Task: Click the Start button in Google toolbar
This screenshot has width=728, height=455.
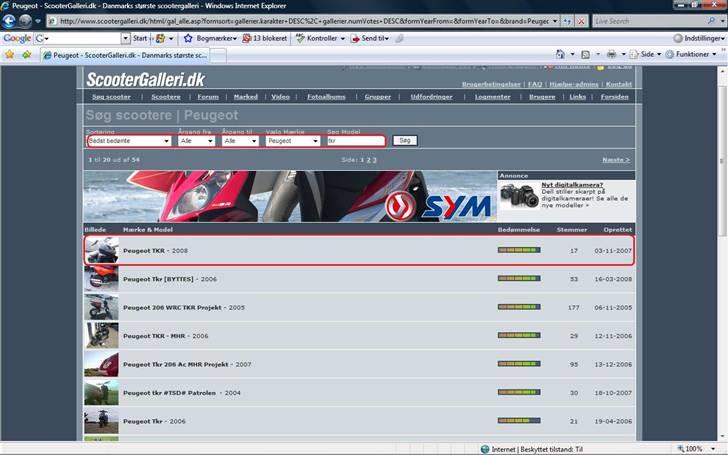Action: coord(140,38)
